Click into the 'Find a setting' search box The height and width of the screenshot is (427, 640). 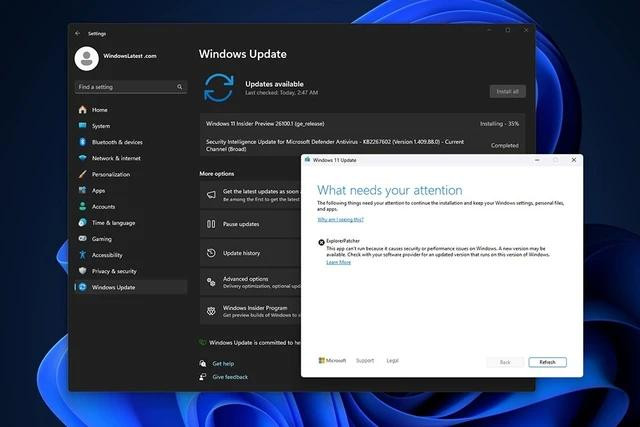point(131,87)
